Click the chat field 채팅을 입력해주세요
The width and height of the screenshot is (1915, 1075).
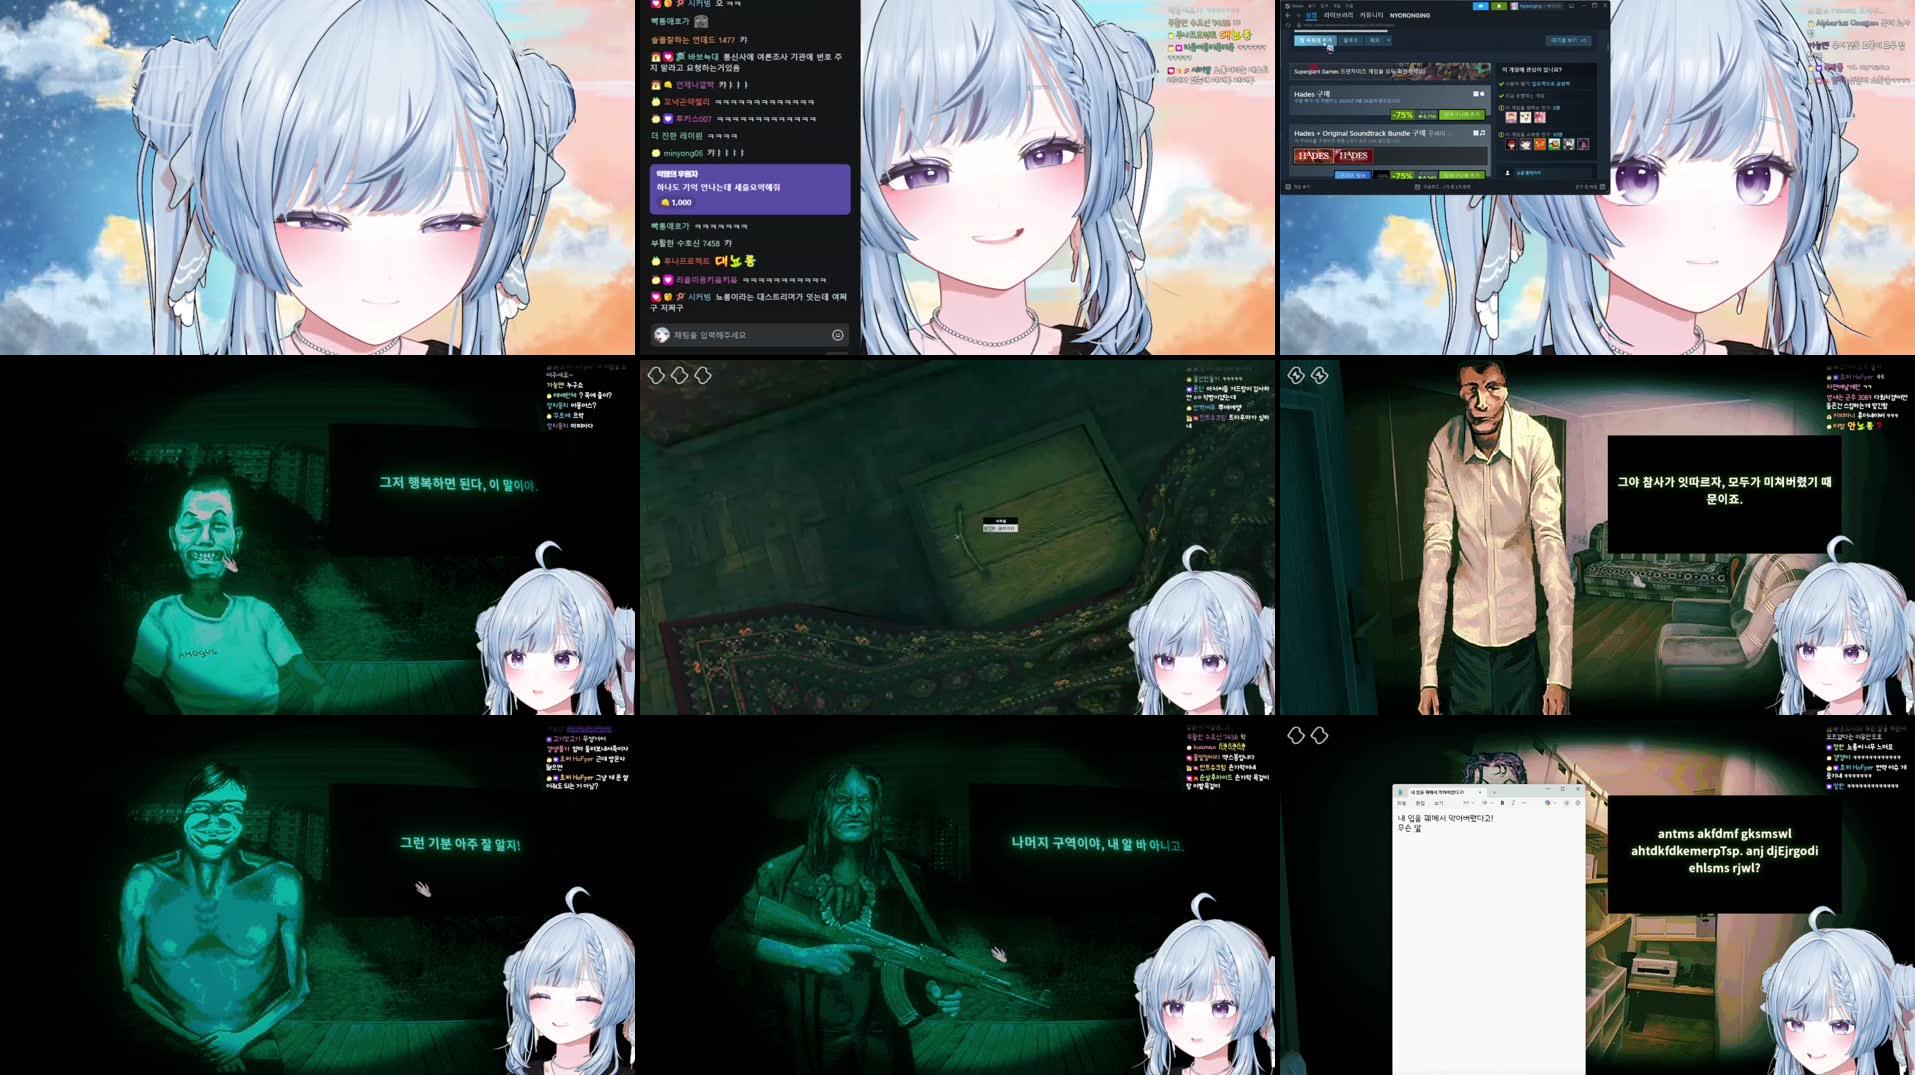click(750, 335)
